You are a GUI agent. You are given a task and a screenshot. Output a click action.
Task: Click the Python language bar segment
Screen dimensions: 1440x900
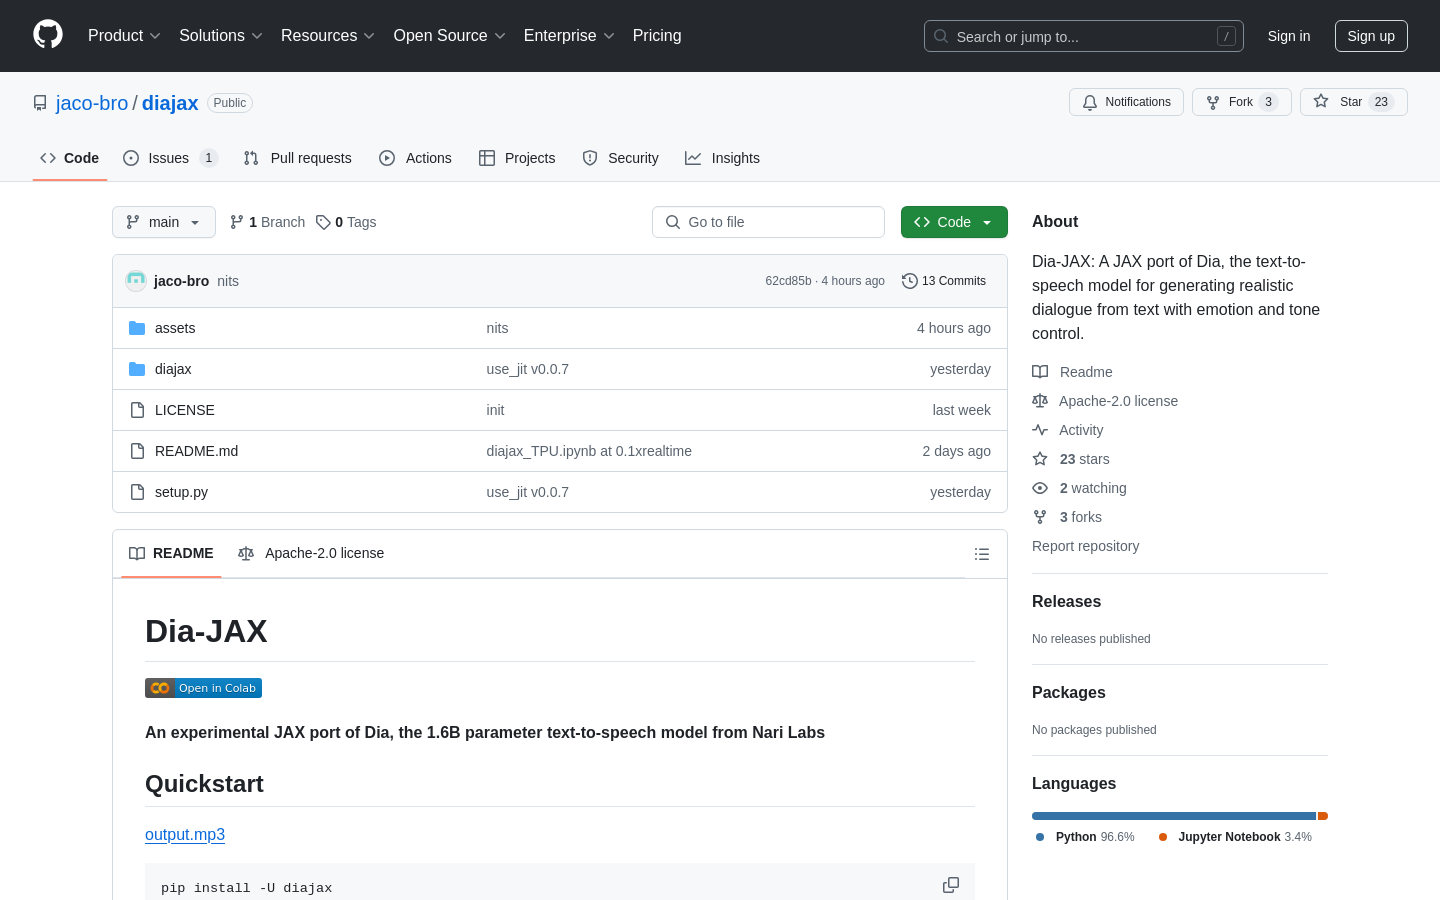point(1172,816)
